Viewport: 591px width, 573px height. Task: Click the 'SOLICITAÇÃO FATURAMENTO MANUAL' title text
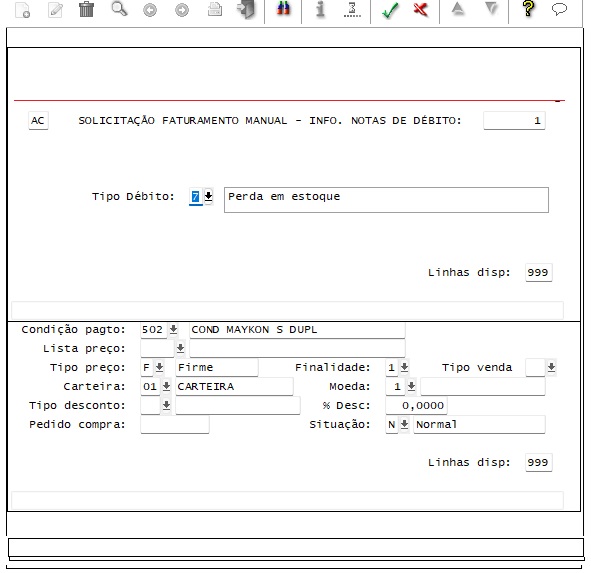182,121
